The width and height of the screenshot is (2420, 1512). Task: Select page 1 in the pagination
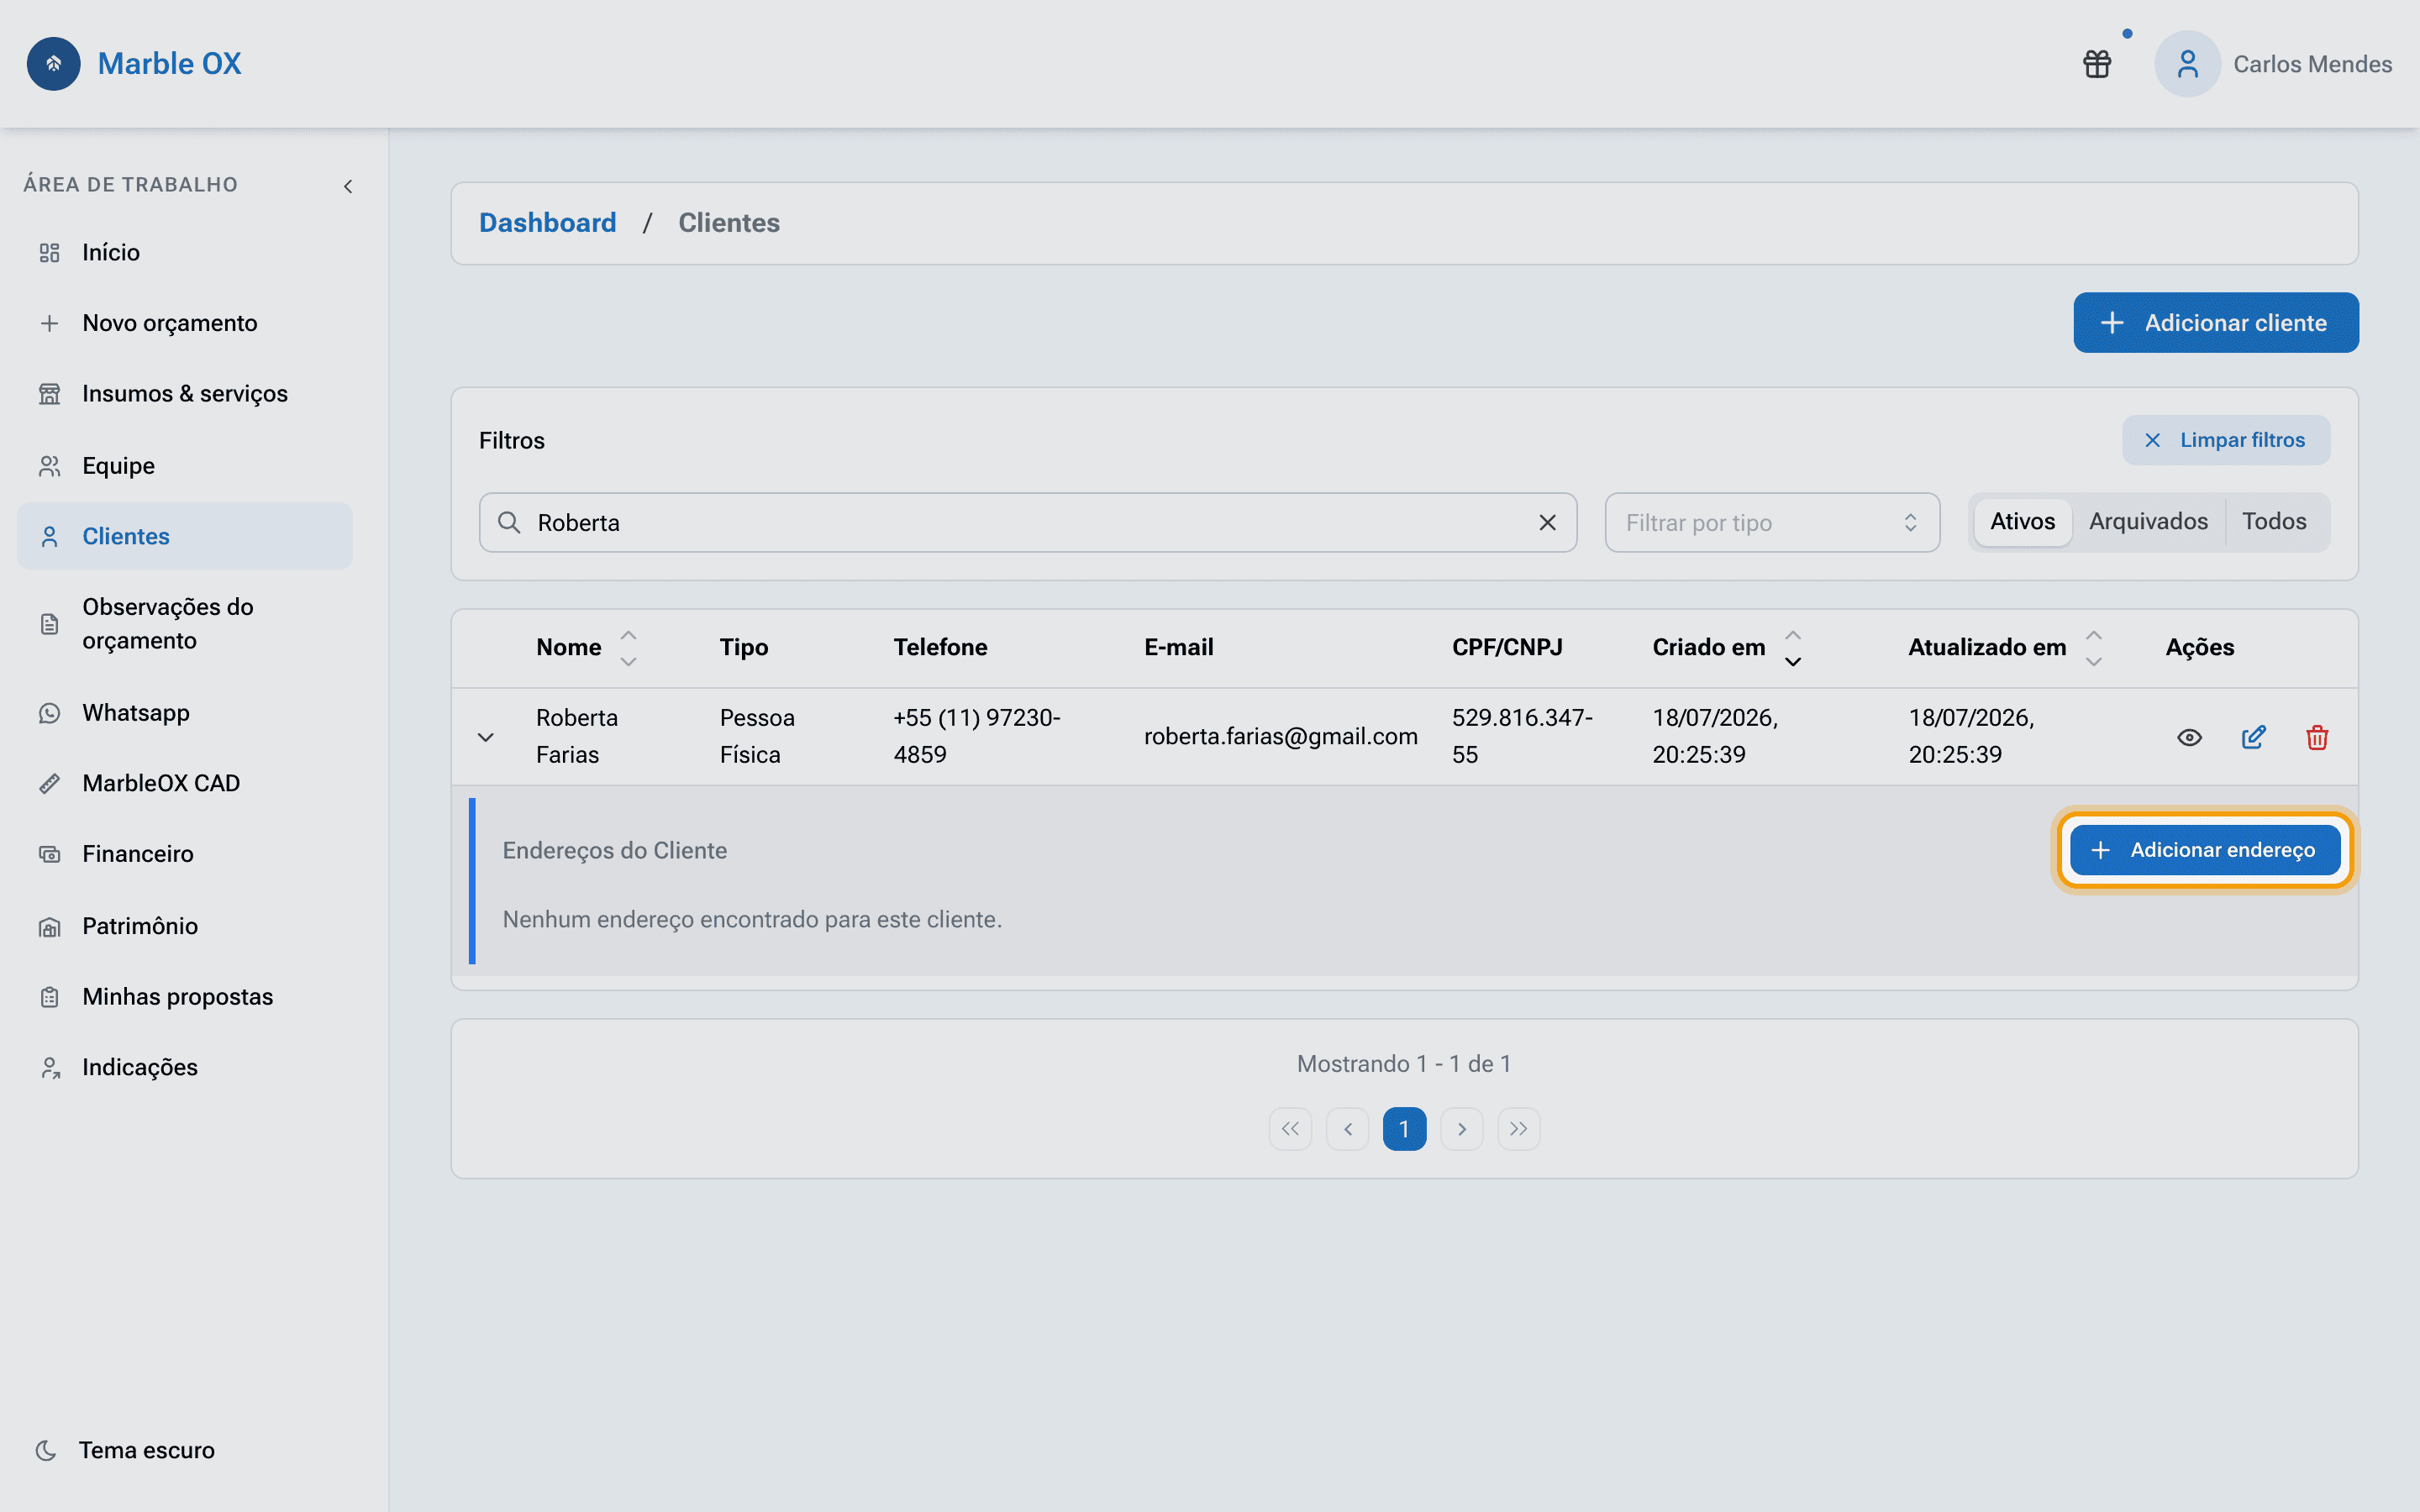[x=1404, y=1129]
